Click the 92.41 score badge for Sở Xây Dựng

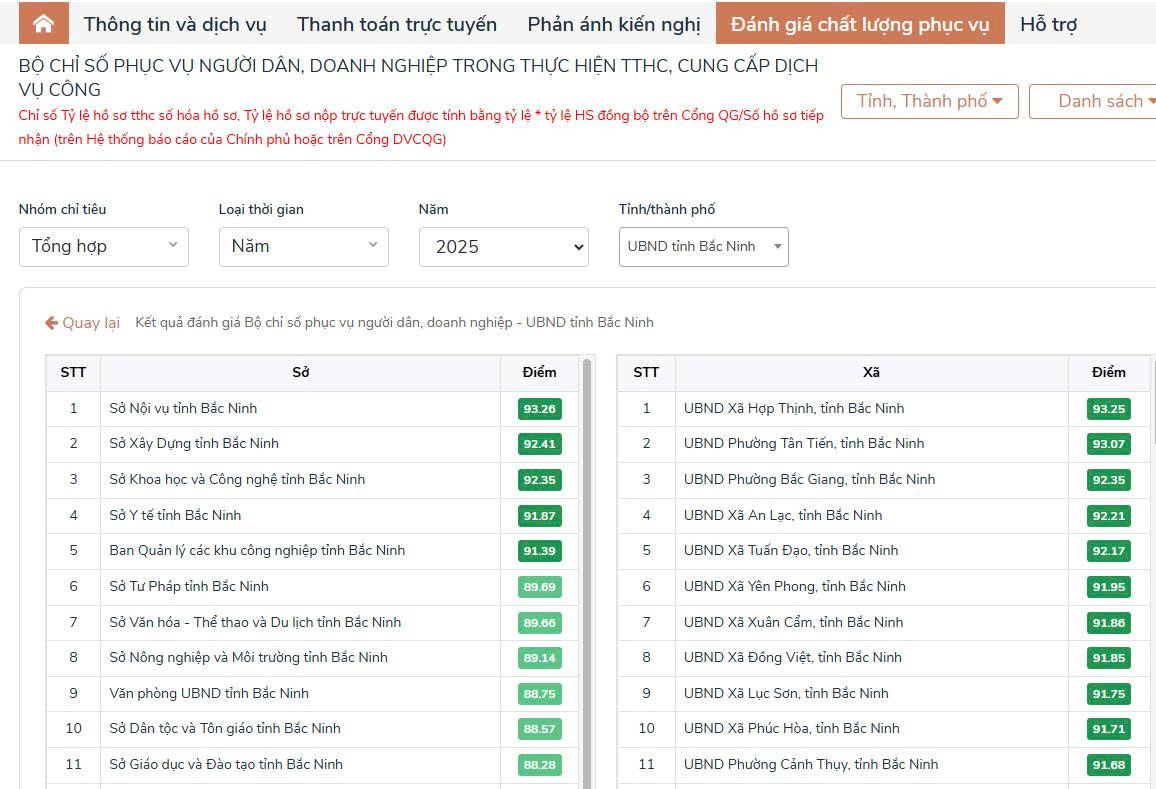[x=539, y=444]
